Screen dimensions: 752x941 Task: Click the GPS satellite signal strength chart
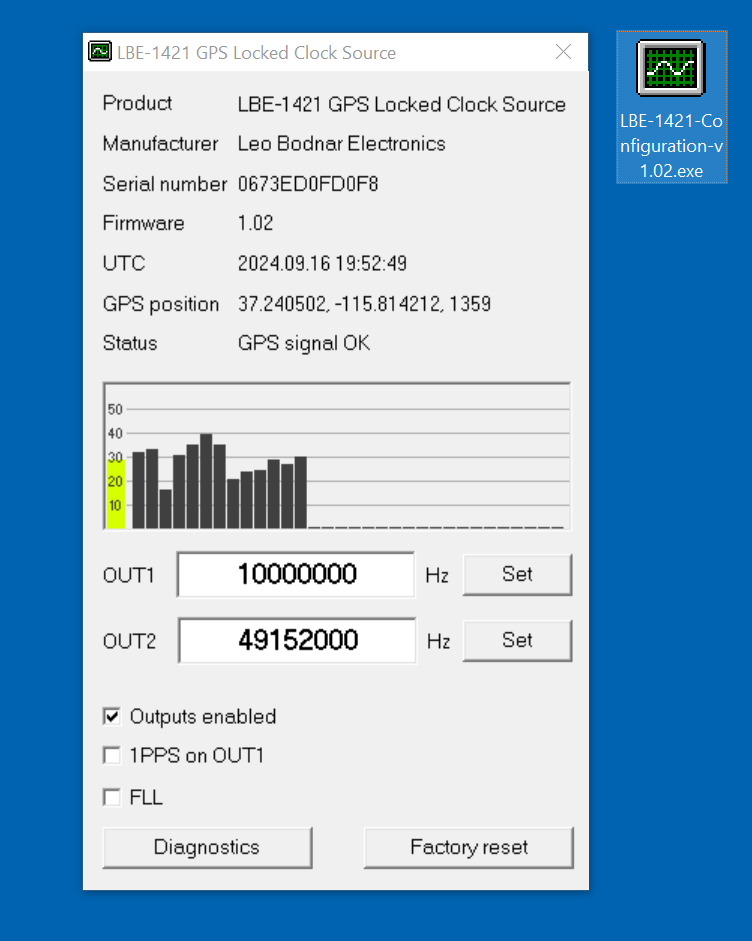tap(337, 456)
